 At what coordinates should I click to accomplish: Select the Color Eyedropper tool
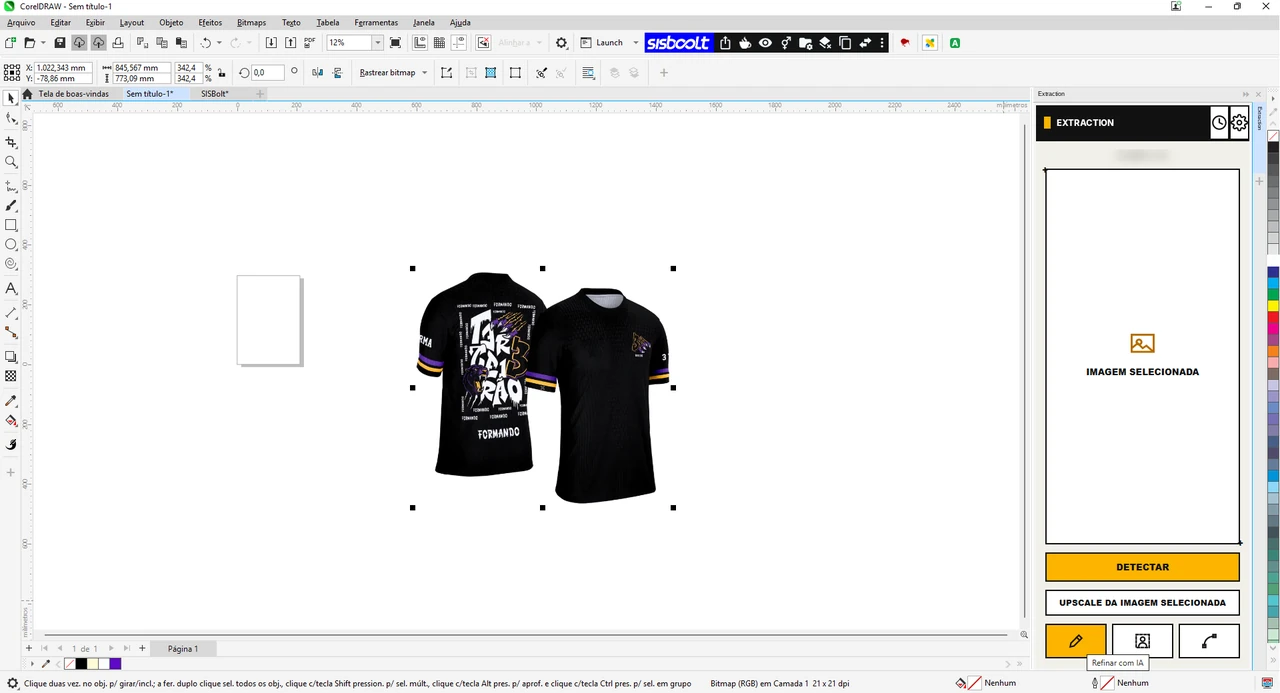pyautogui.click(x=11, y=401)
